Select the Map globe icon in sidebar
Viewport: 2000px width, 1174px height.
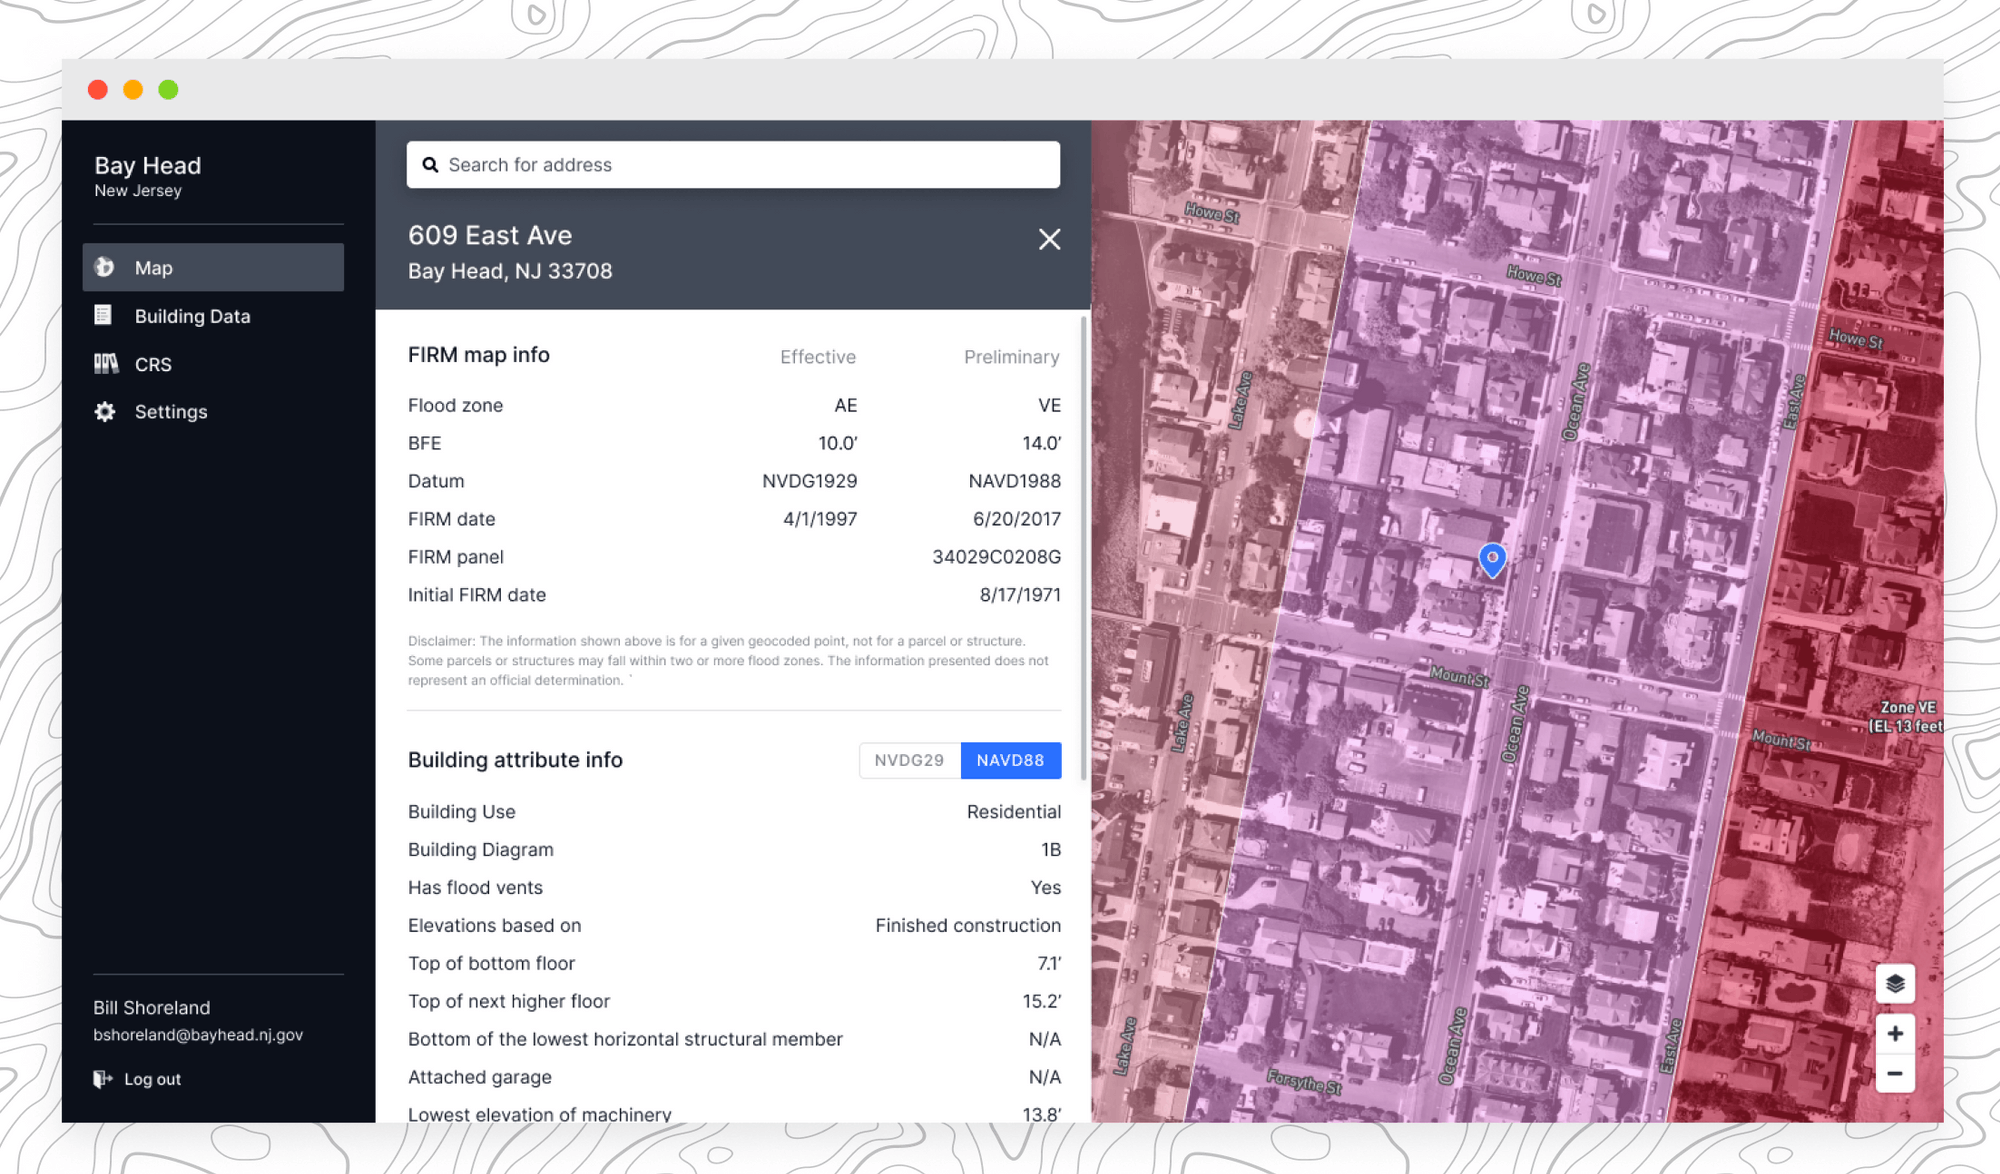(x=104, y=267)
